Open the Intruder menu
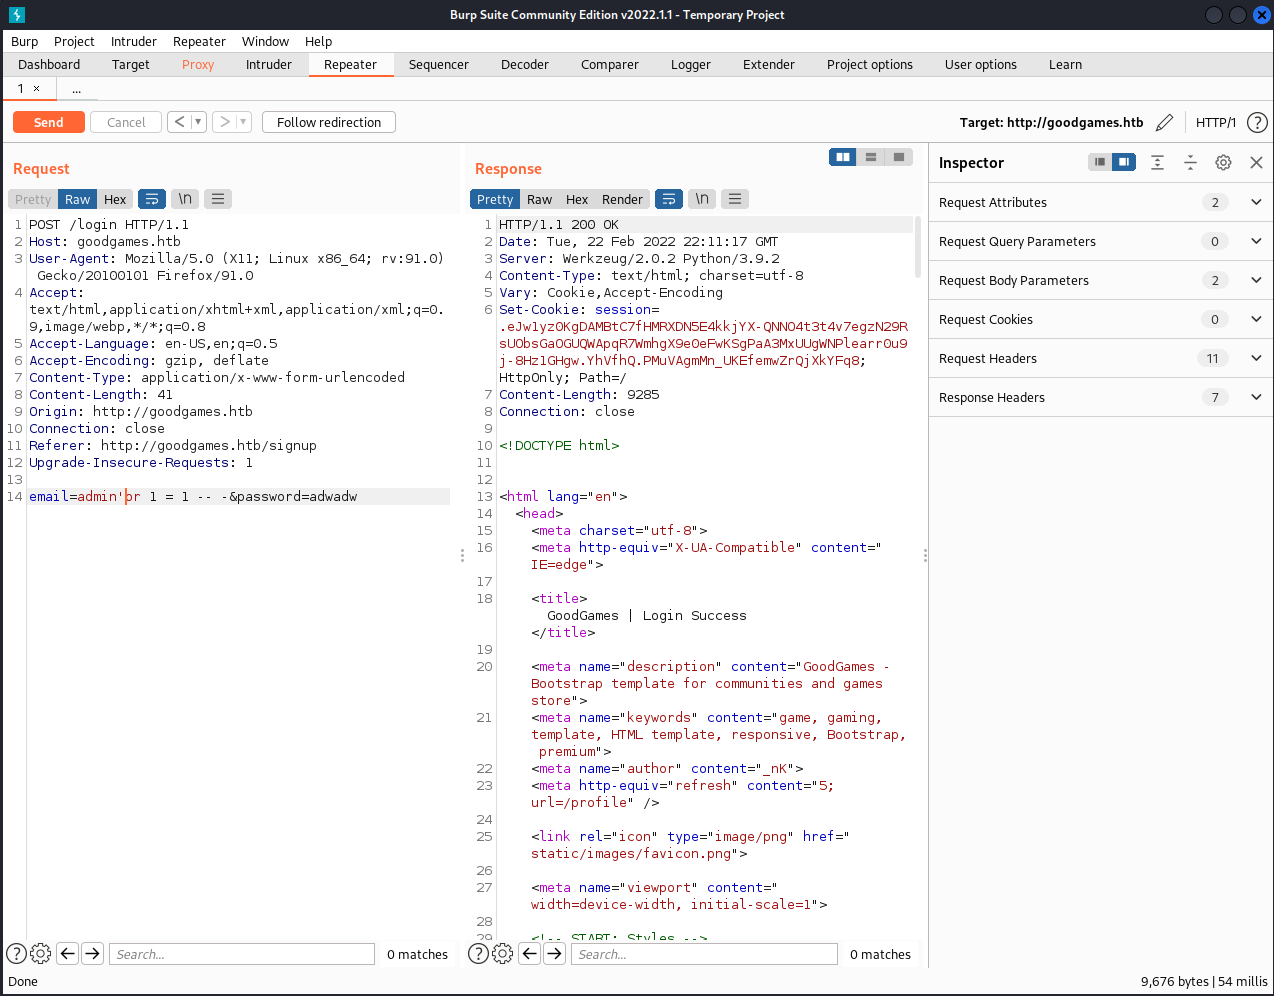 pos(134,41)
